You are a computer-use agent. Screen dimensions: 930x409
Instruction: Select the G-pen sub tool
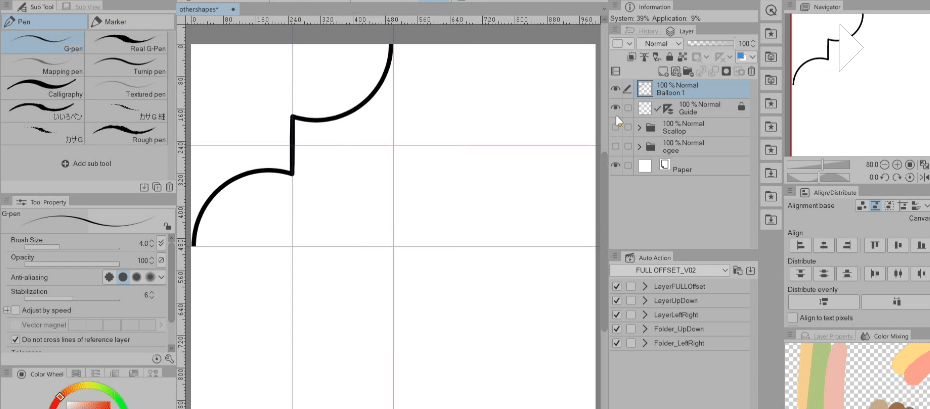coord(43,41)
